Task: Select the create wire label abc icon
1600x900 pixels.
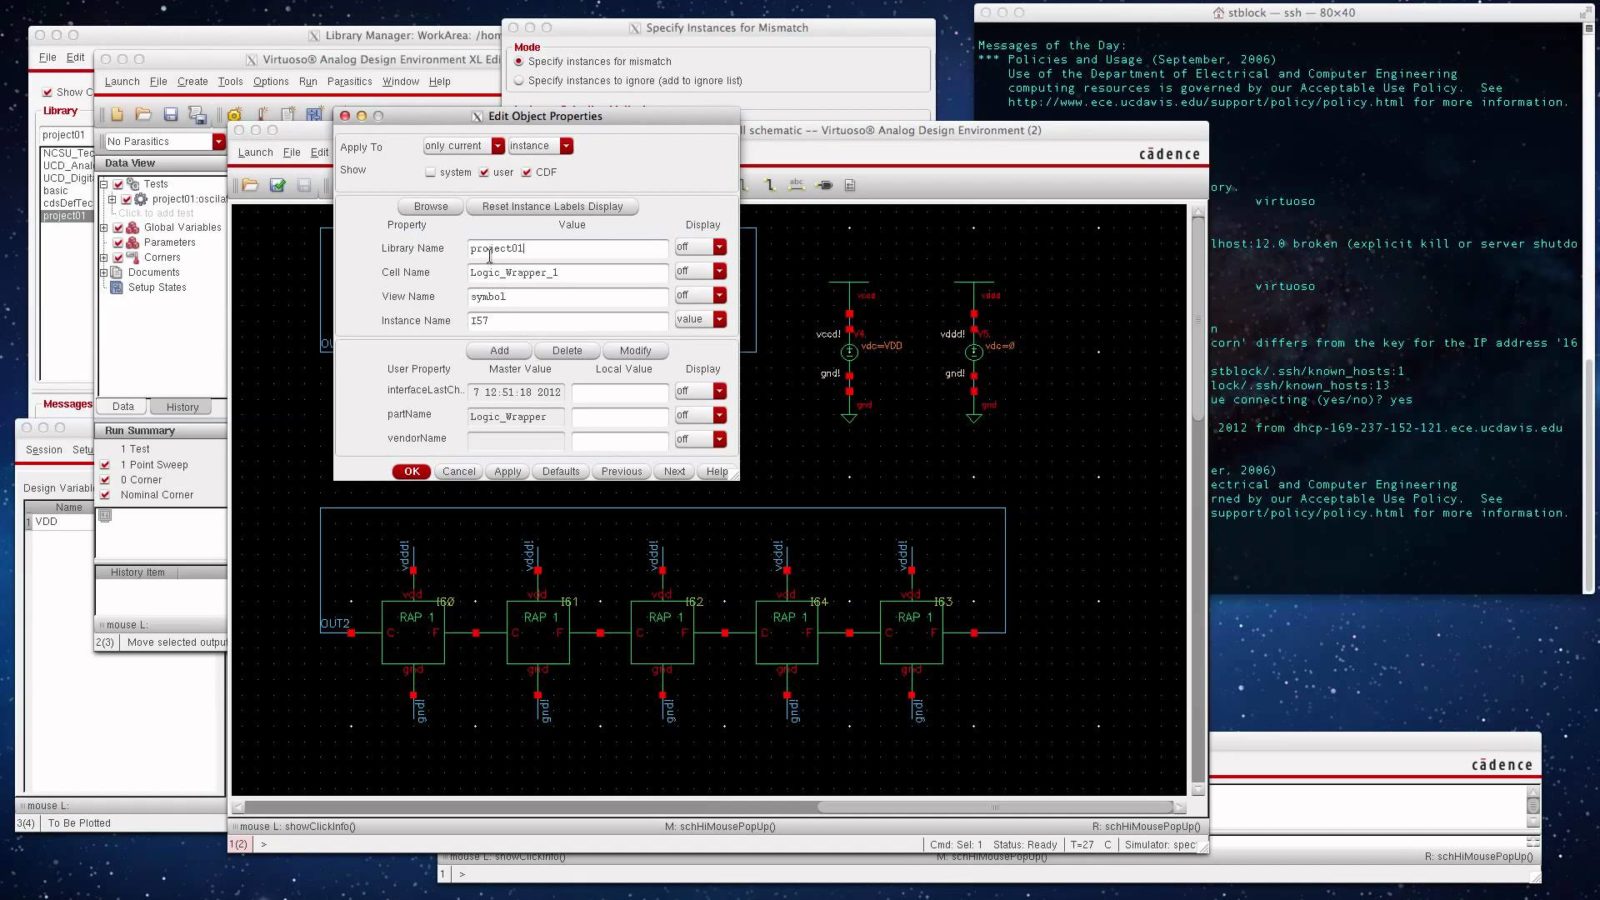Action: tap(797, 185)
